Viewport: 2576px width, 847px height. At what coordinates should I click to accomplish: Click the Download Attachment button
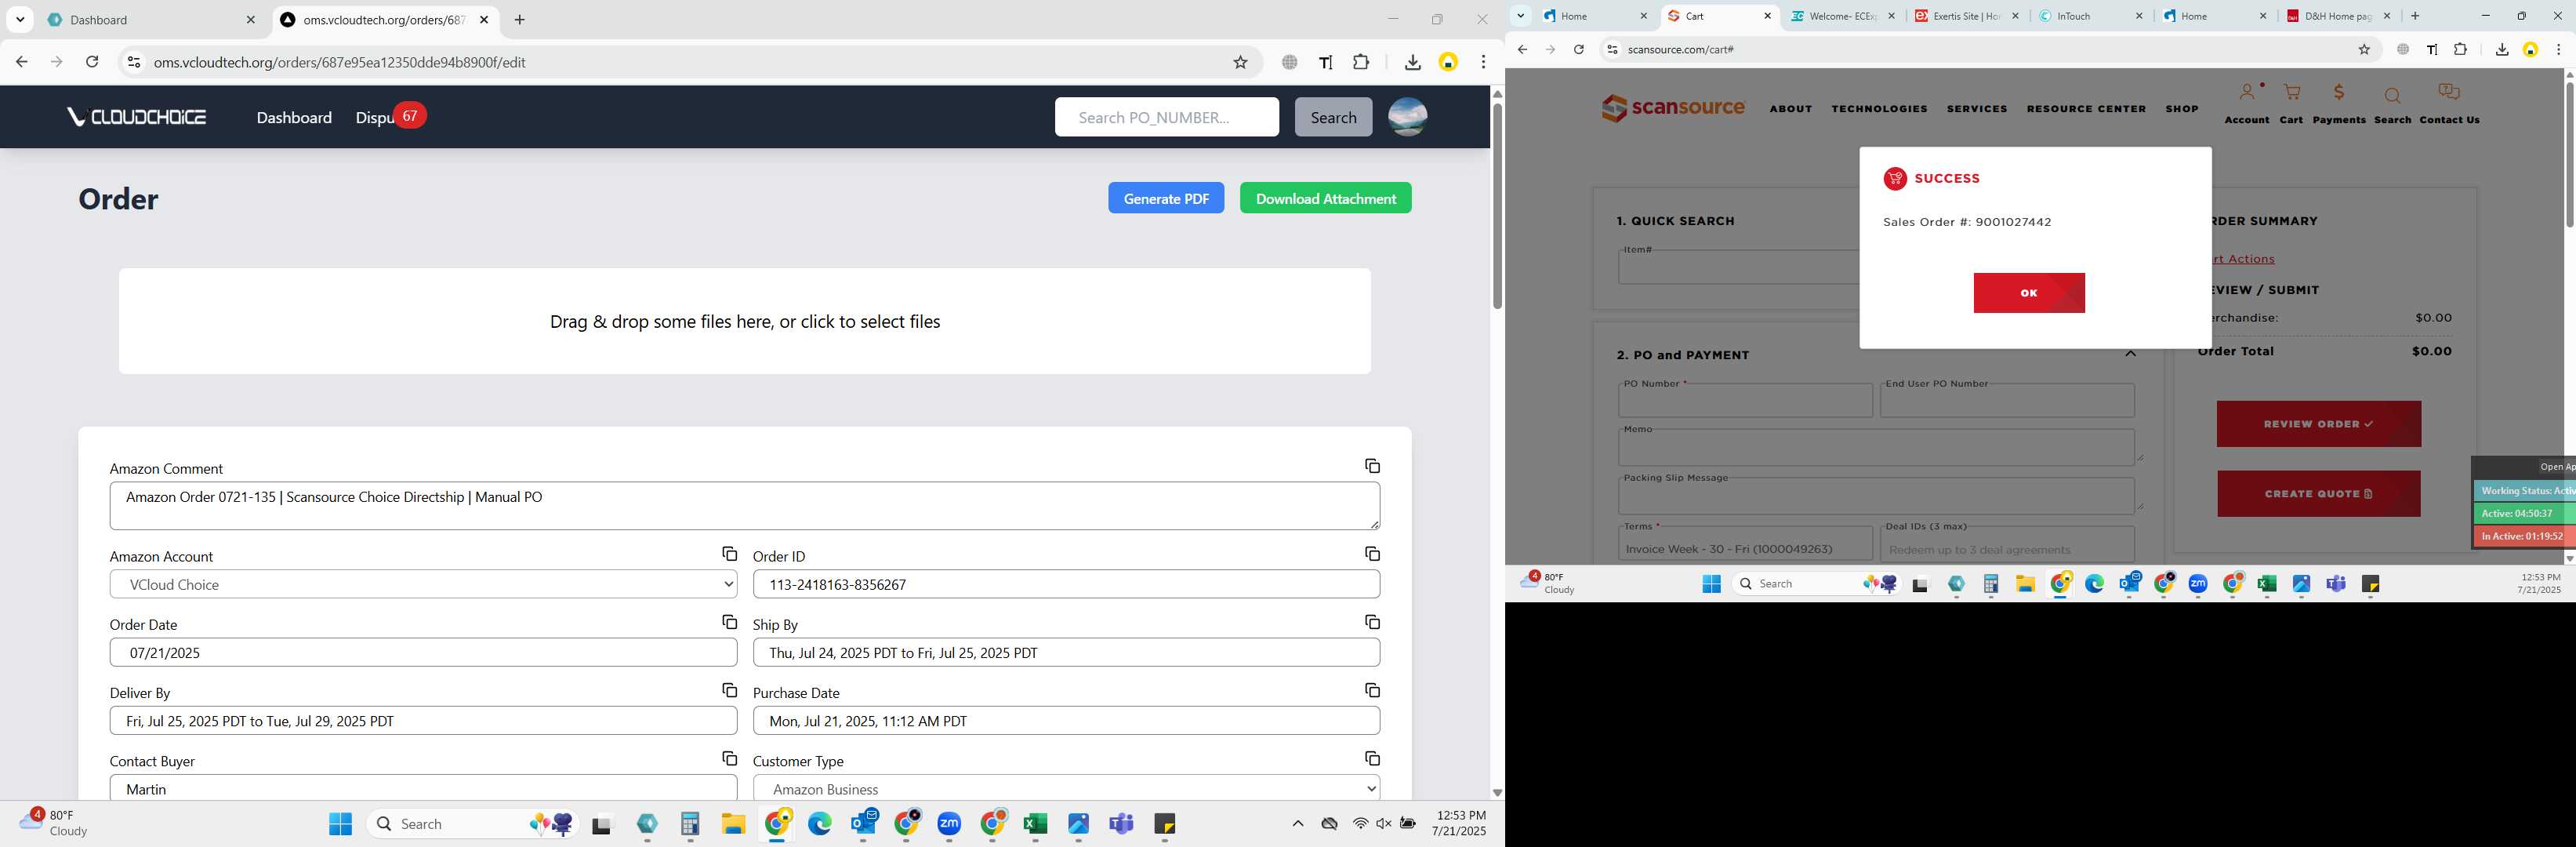tap(1326, 198)
